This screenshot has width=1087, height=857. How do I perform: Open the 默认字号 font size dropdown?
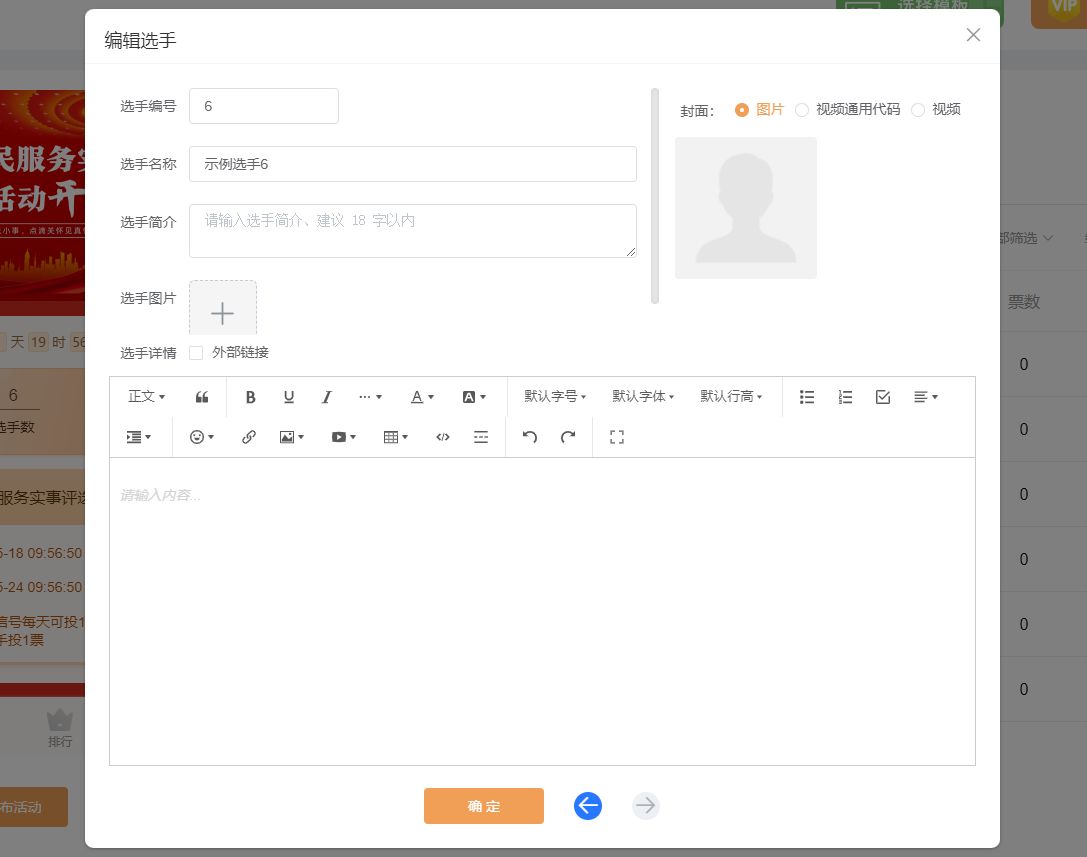click(x=555, y=397)
